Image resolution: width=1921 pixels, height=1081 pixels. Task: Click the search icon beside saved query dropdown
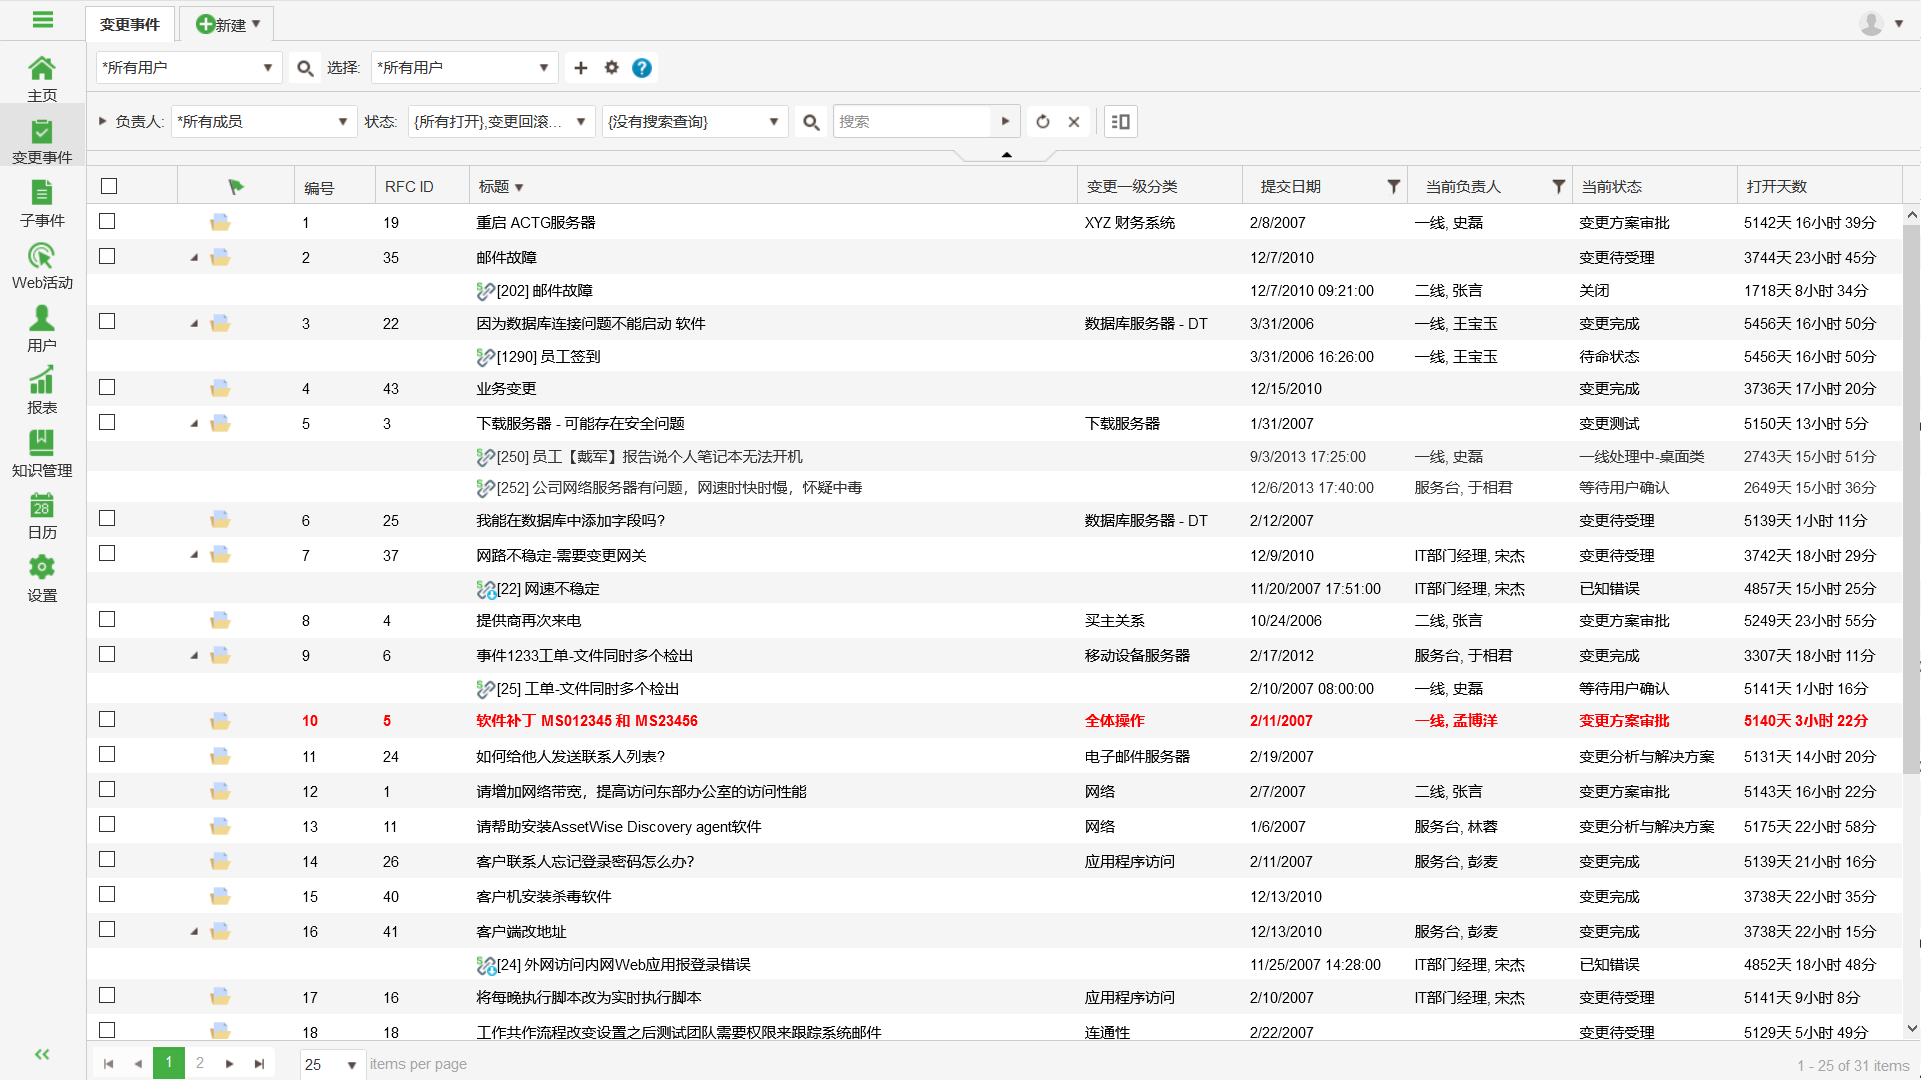pos(811,122)
